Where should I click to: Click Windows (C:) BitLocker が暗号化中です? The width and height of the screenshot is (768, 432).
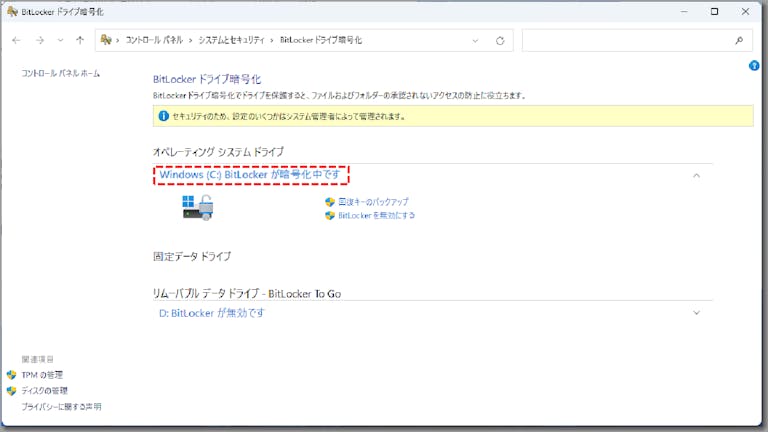(x=250, y=175)
